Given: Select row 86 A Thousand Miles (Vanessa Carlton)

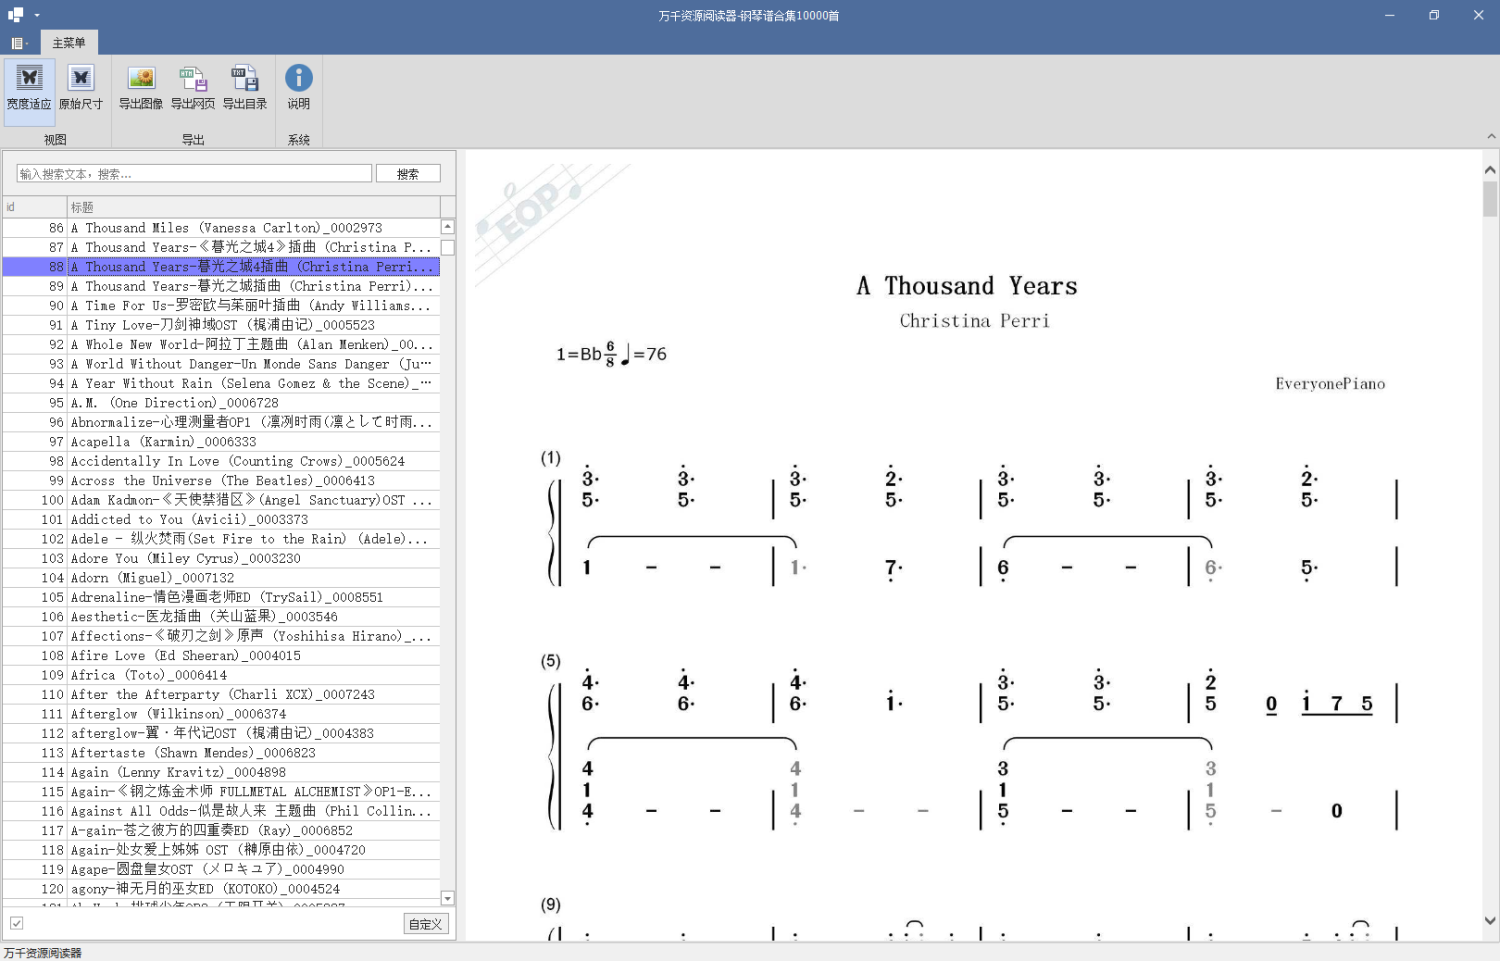Looking at the screenshot, I should 221,228.
